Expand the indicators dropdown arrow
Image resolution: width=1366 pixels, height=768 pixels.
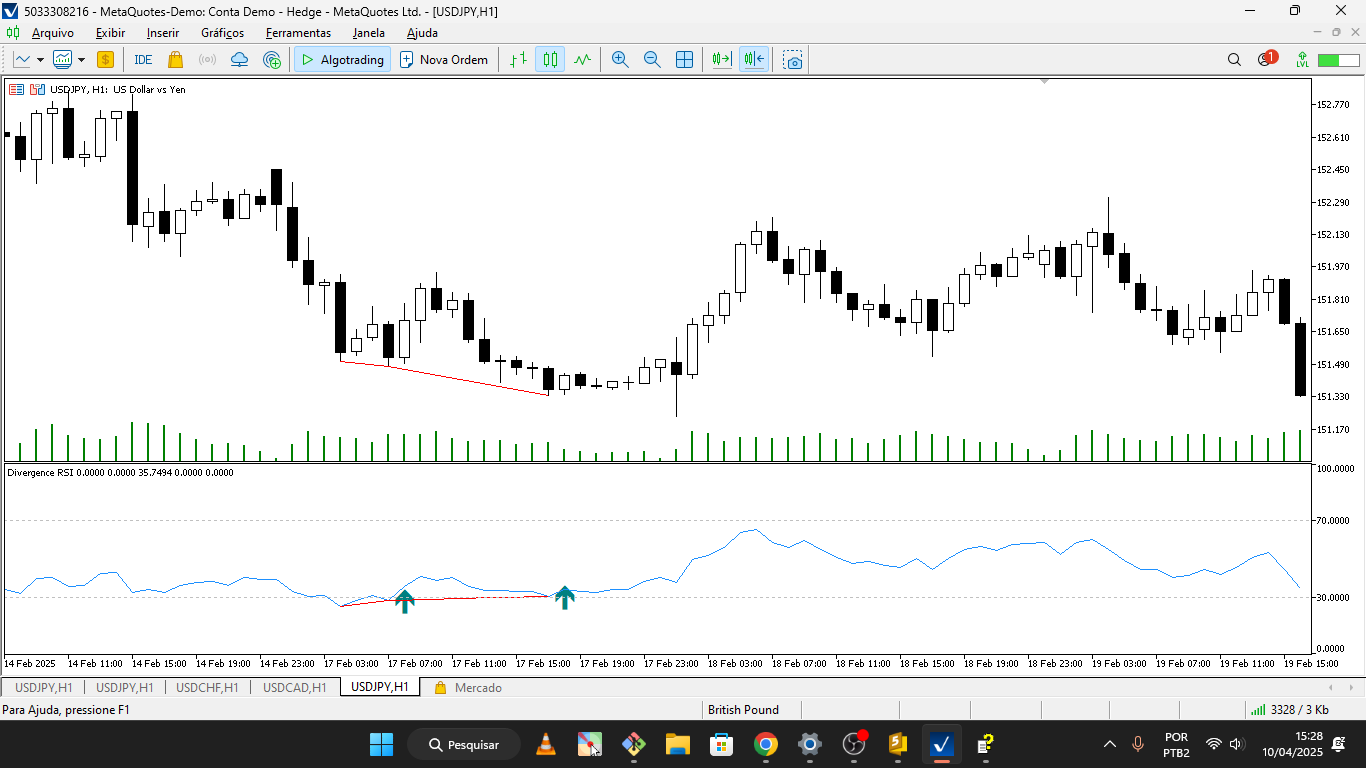click(x=79, y=59)
